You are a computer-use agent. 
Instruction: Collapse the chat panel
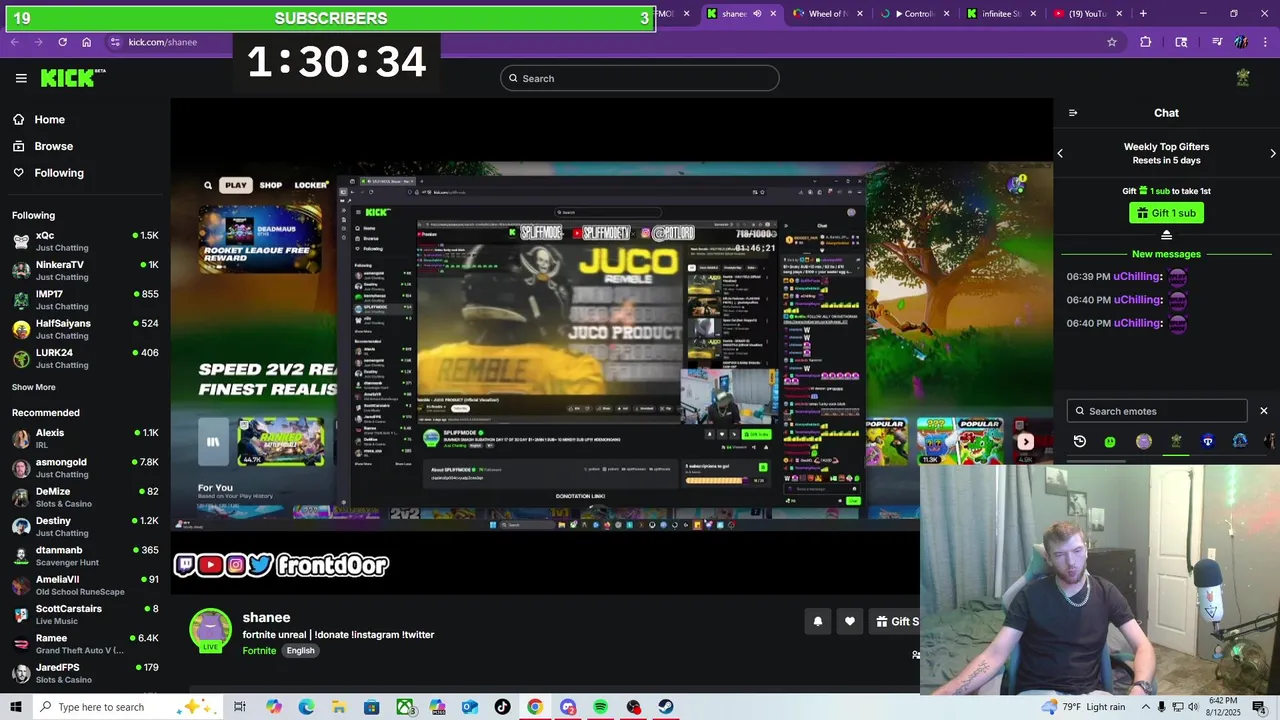(1073, 113)
